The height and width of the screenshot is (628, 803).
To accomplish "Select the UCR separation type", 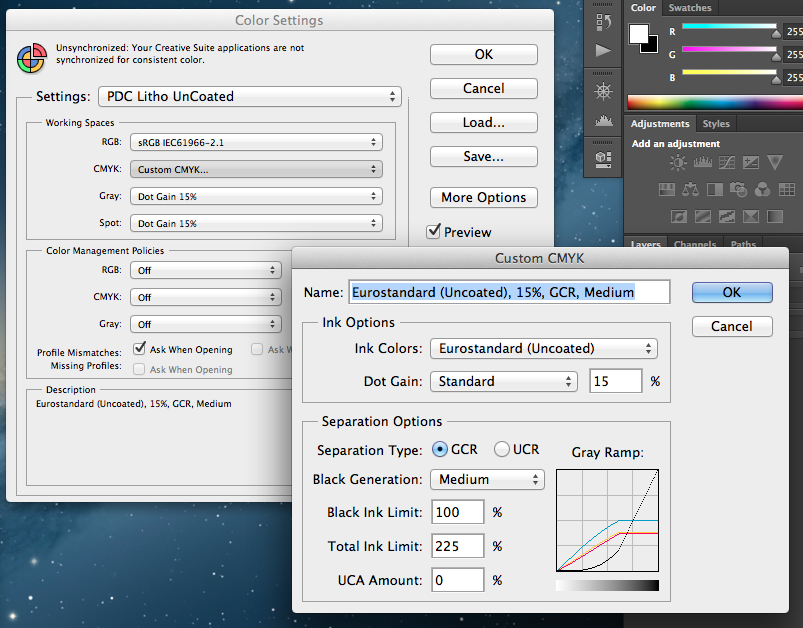I will click(x=501, y=450).
